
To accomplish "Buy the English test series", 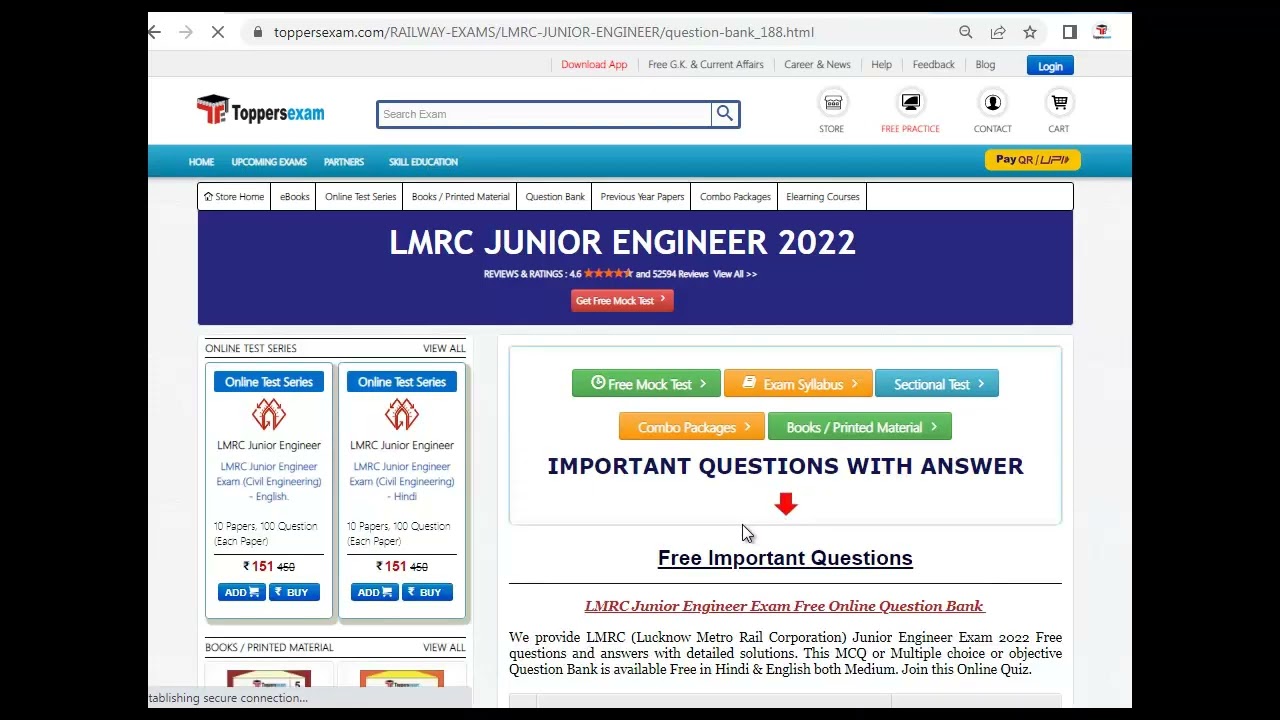I will [x=292, y=592].
